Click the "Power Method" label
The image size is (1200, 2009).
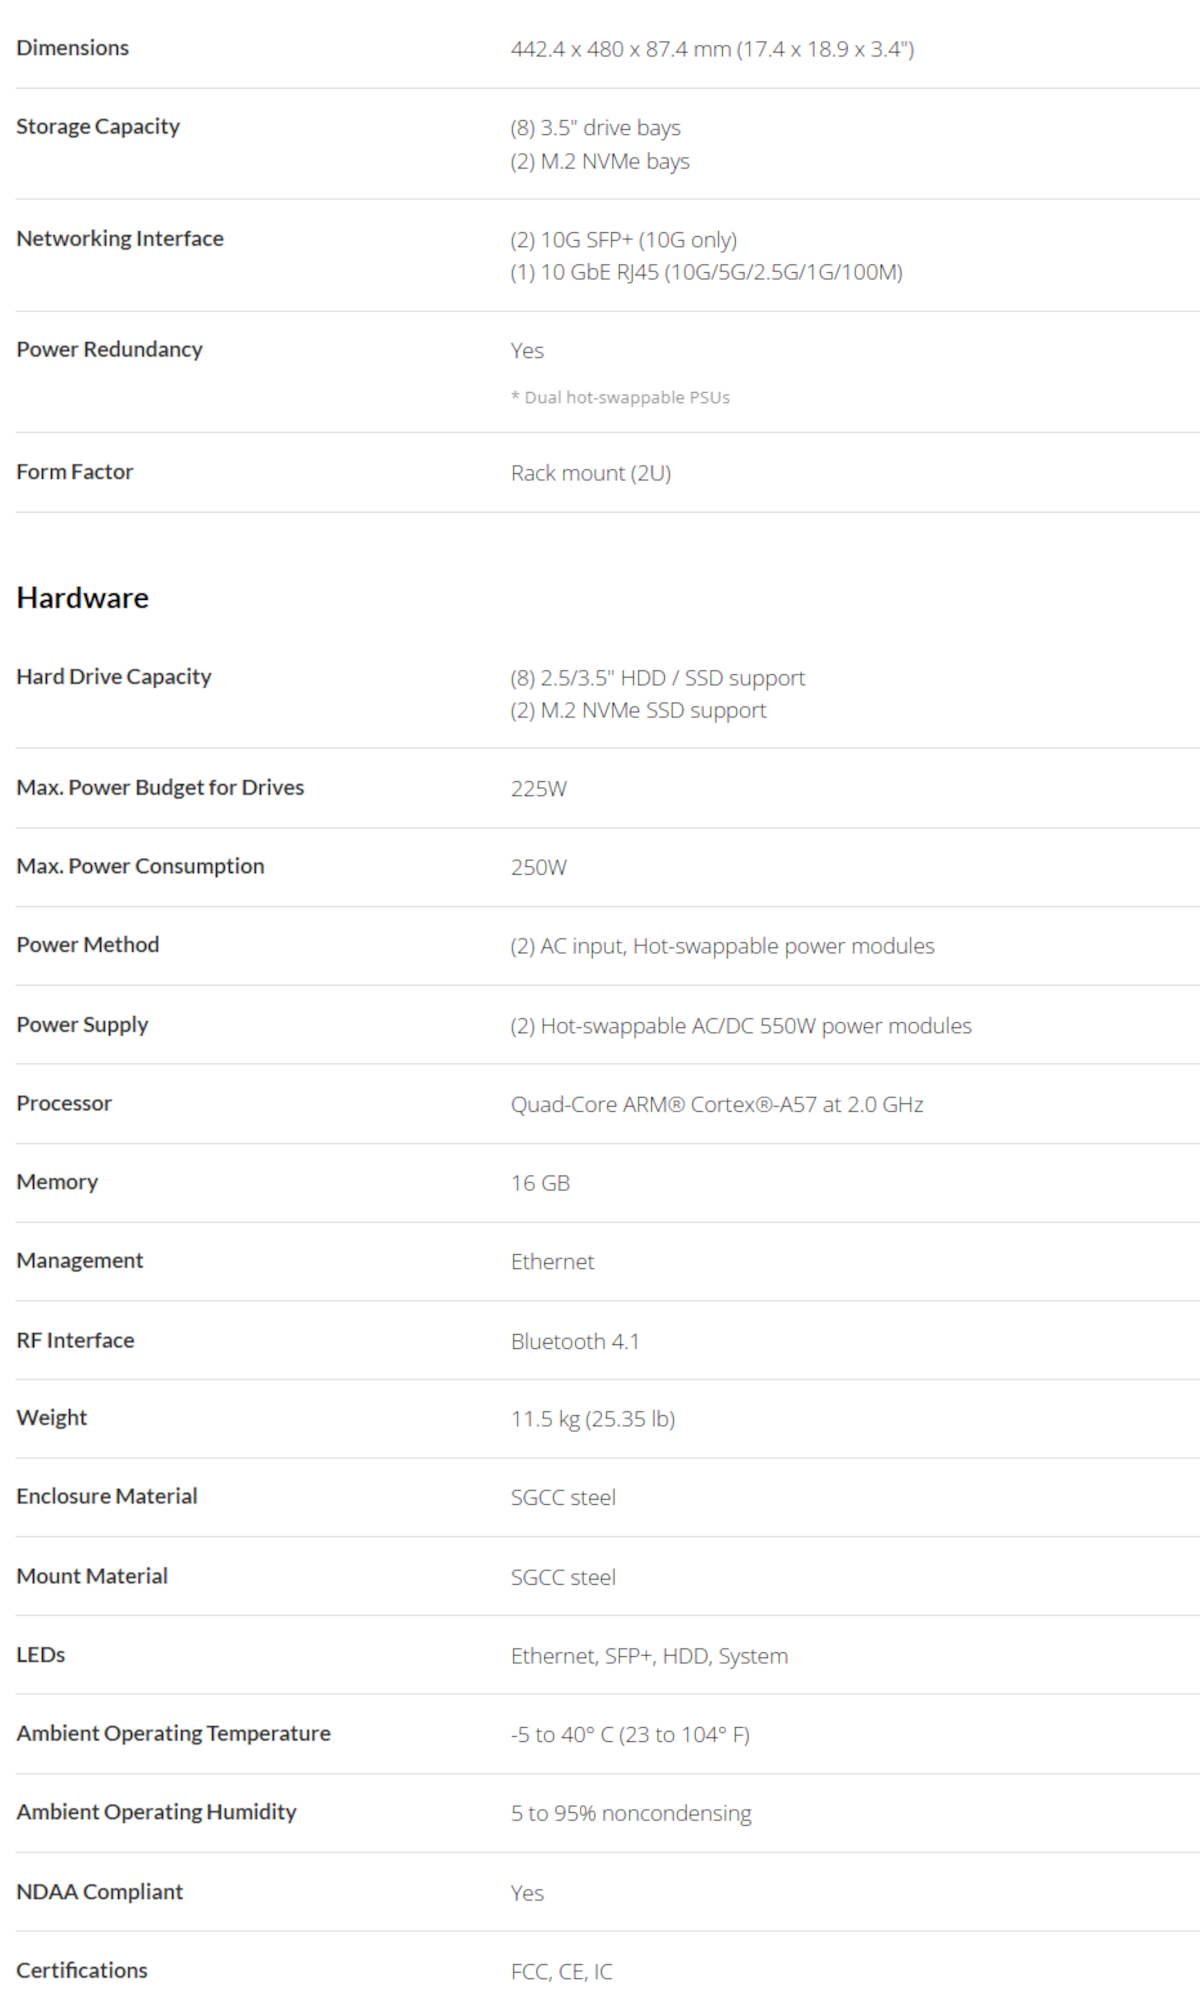(88, 945)
